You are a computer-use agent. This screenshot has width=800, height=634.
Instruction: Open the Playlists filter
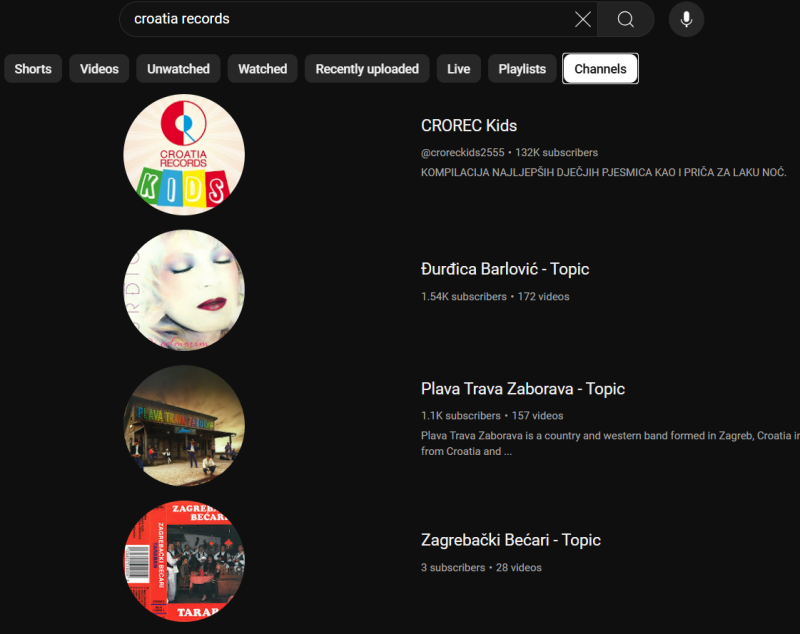522,69
